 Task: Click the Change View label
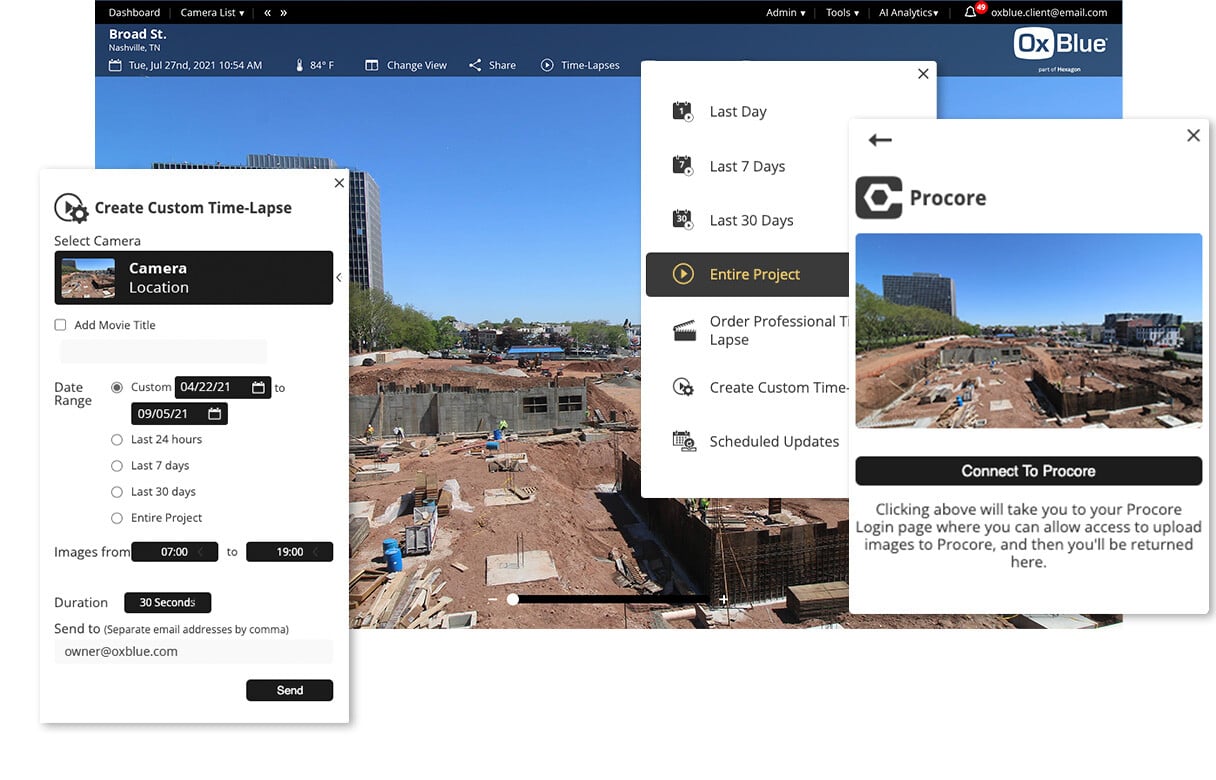click(x=417, y=65)
